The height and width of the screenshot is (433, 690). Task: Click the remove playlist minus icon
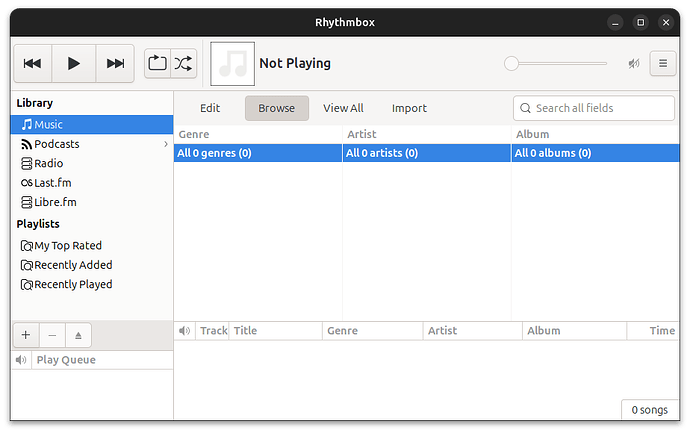[x=53, y=335]
